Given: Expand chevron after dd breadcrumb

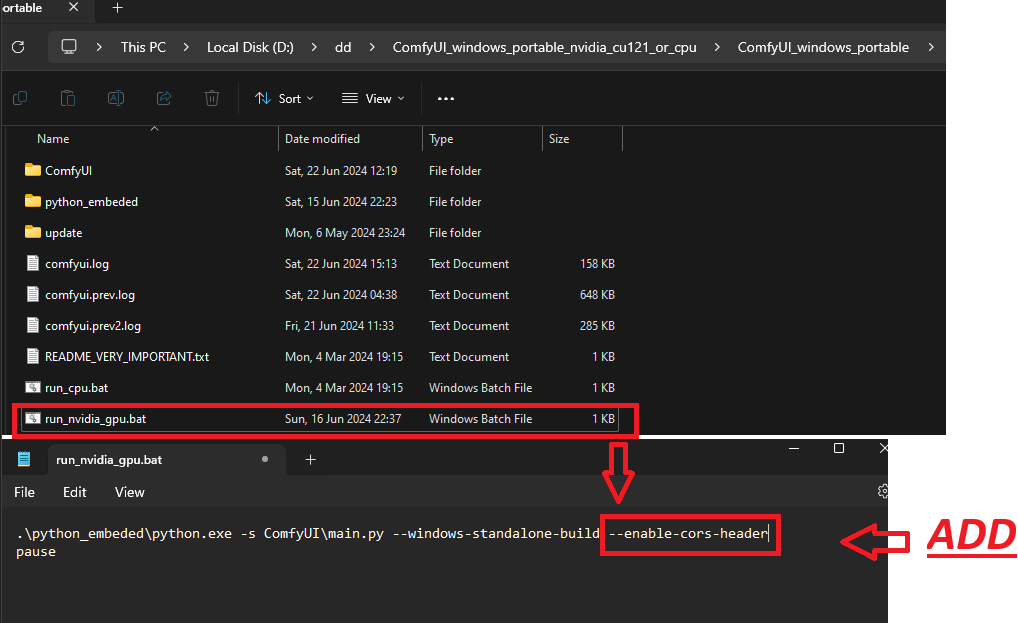Looking at the screenshot, I should tap(371, 47).
